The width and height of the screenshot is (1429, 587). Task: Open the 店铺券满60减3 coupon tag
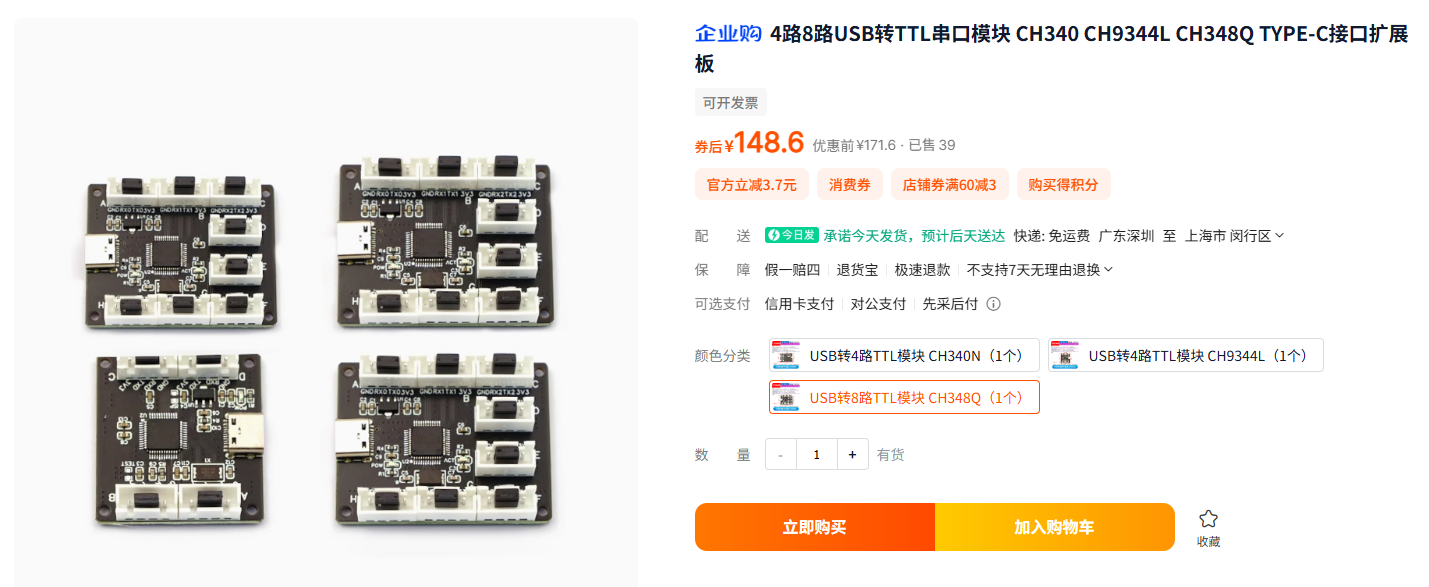949,185
